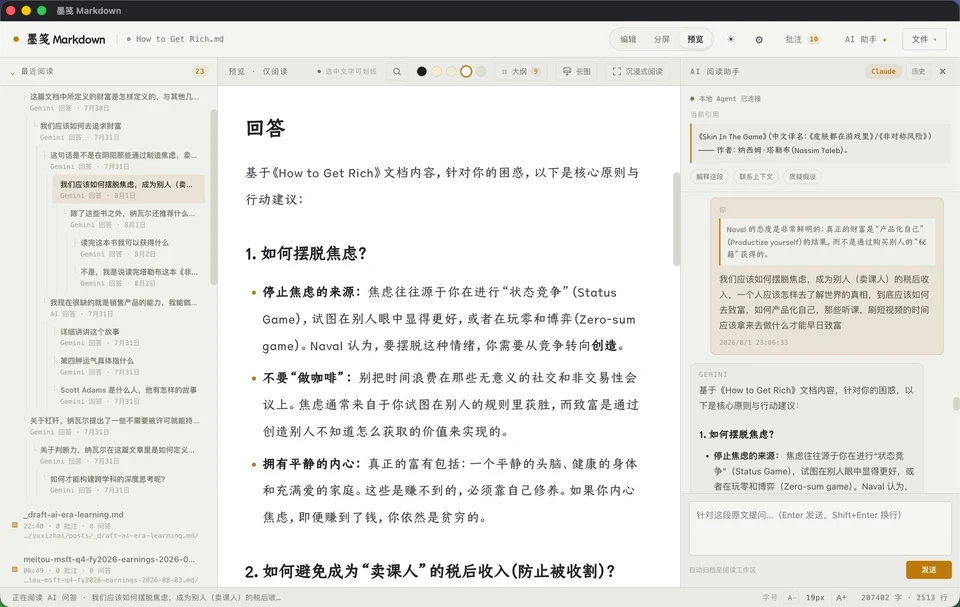
Task: Enter 沉浸式阅读 immersive reading mode
Action: [637, 72]
